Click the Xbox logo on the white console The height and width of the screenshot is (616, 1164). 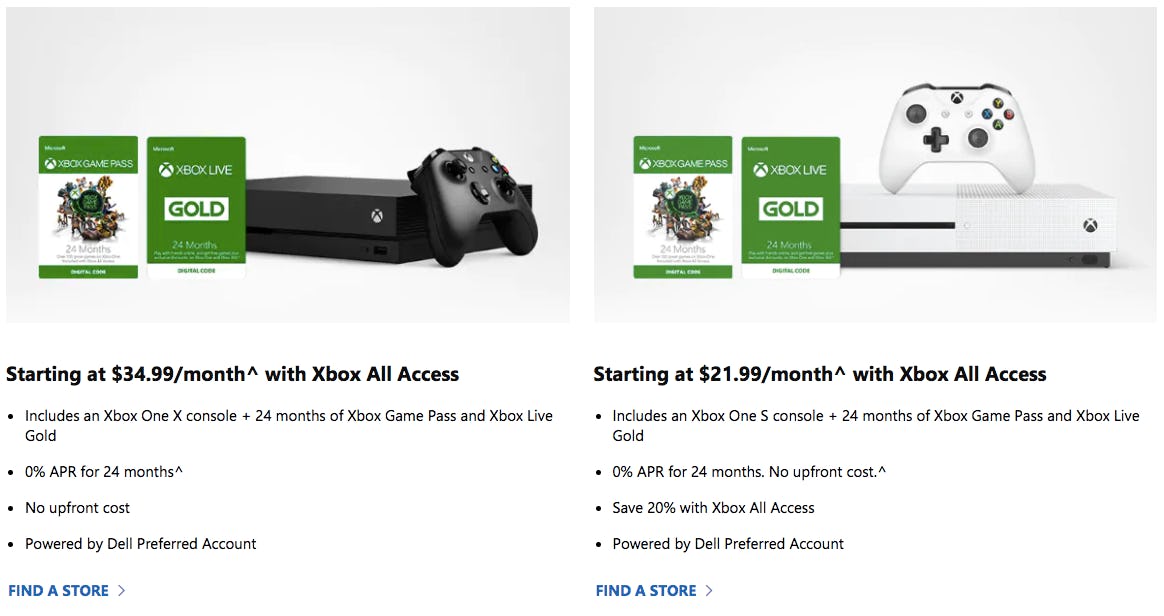1088,226
